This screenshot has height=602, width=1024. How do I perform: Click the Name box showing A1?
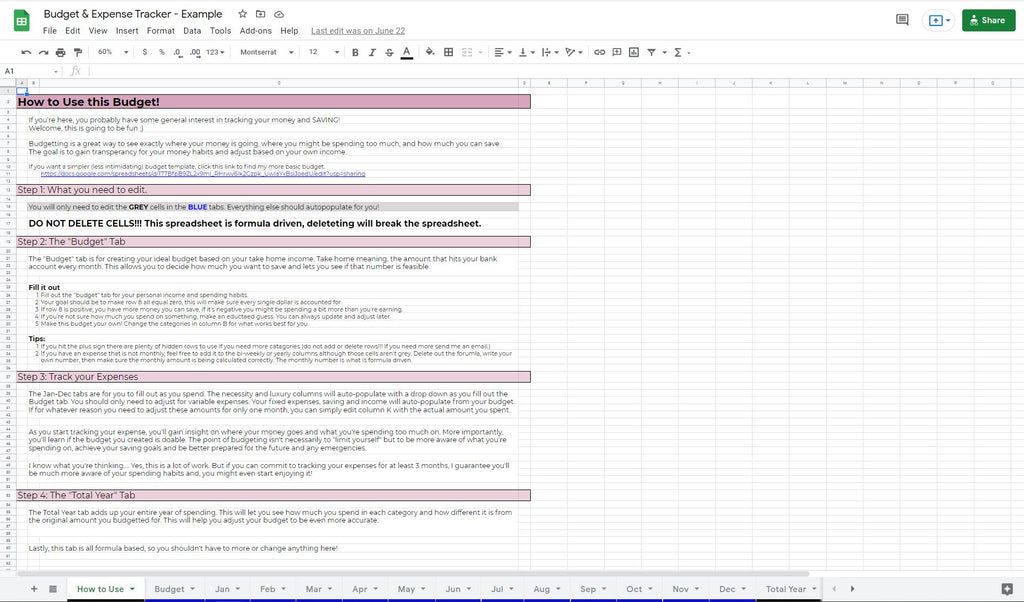tap(31, 71)
